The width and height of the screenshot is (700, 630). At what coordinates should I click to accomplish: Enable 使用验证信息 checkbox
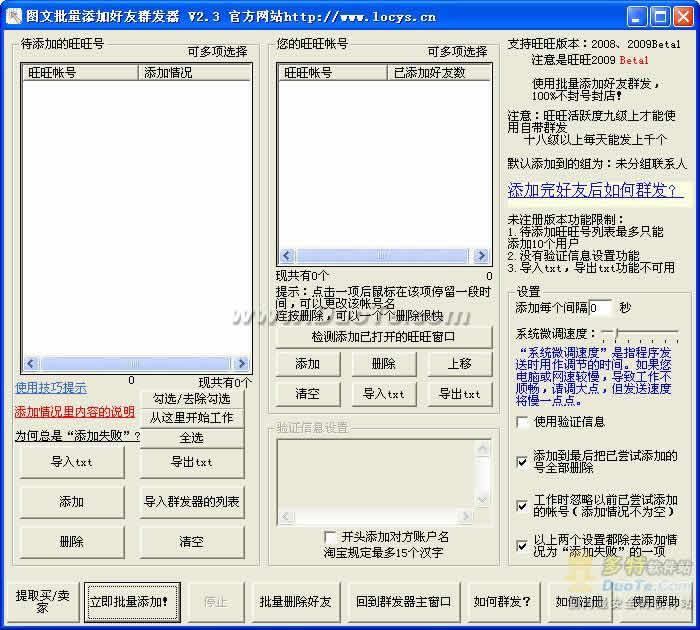click(x=522, y=422)
